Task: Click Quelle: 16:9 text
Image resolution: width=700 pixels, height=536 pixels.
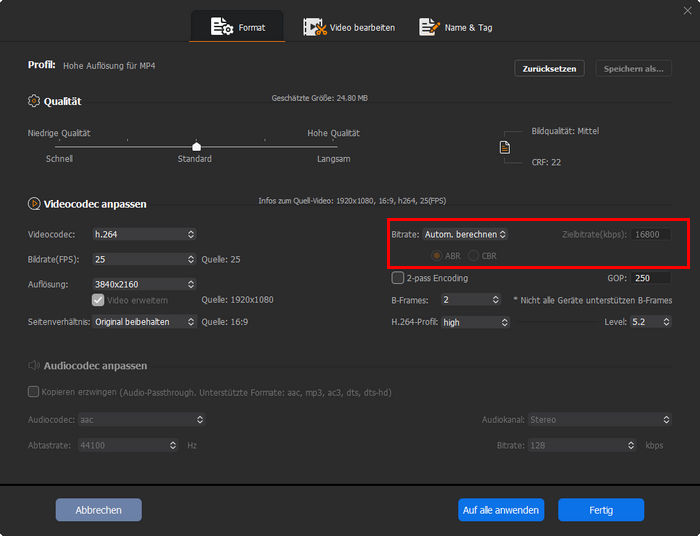Action: pos(225,322)
